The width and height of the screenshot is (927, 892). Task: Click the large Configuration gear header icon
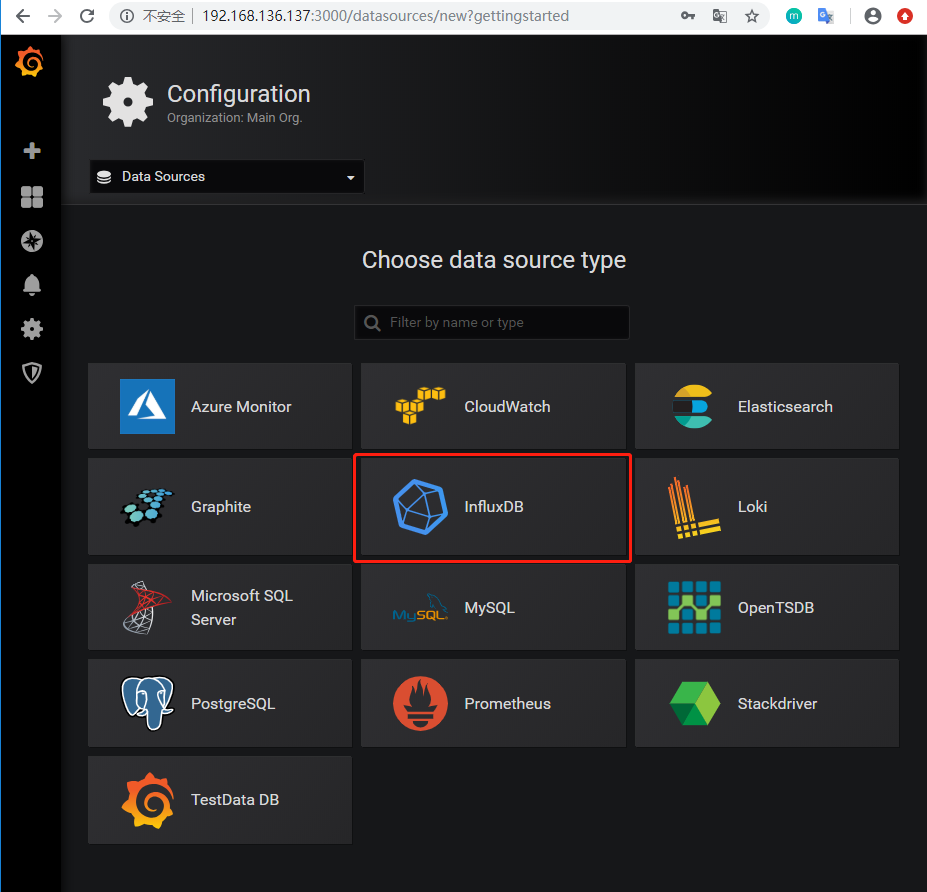(128, 102)
